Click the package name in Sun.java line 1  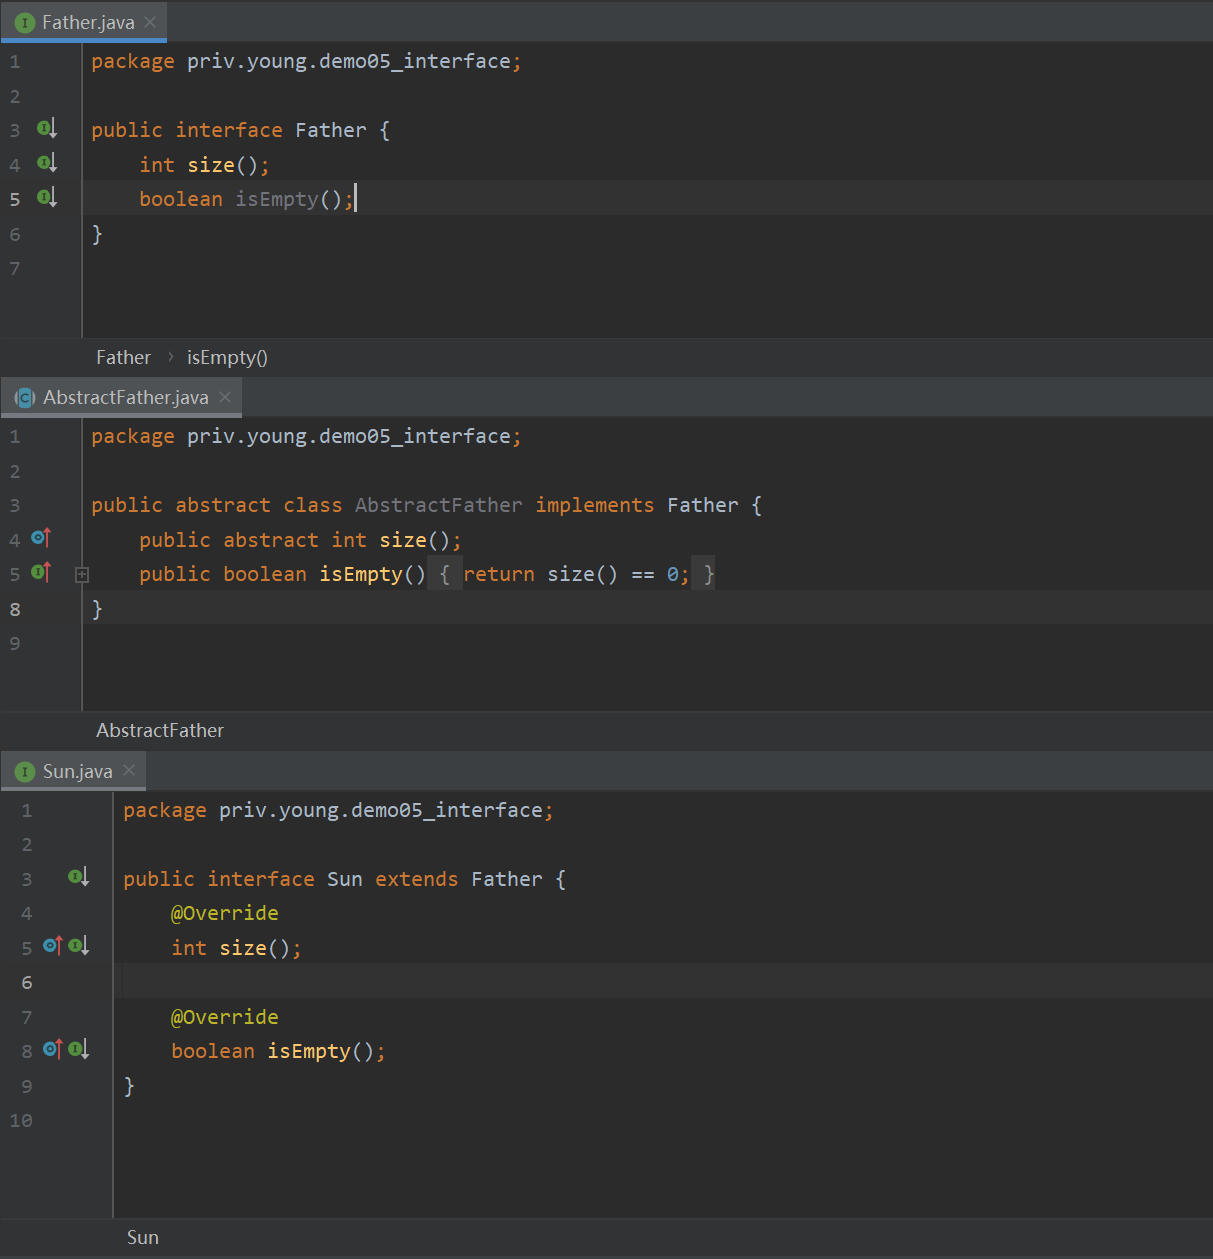pyautogui.click(x=381, y=810)
